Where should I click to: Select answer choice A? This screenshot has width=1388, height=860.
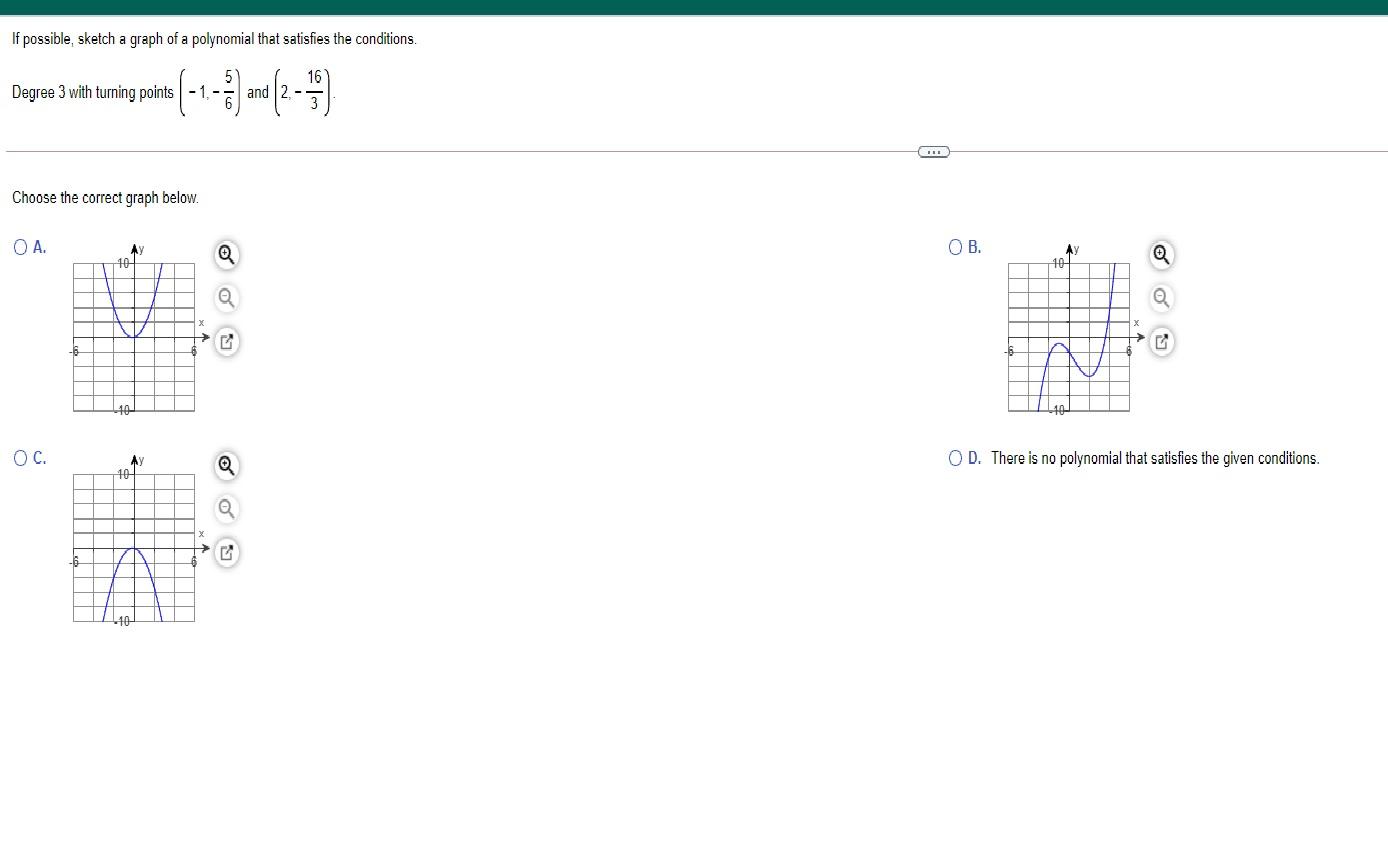click(x=19, y=247)
